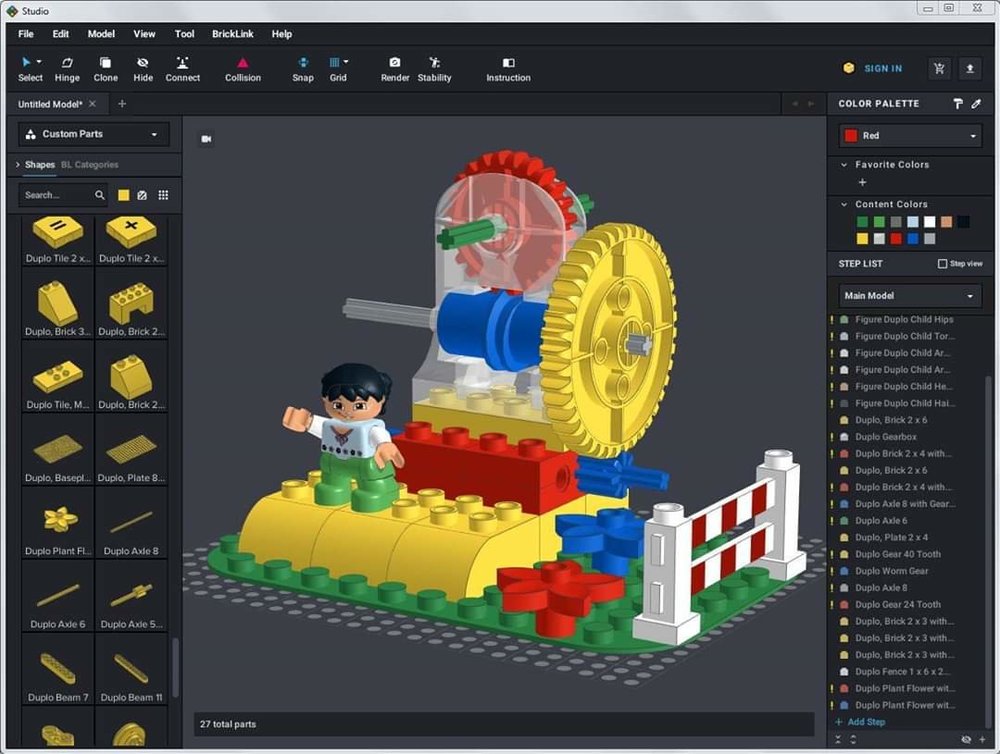Toggle Snap mode
Viewport: 1000px width, 754px height.
303,70
